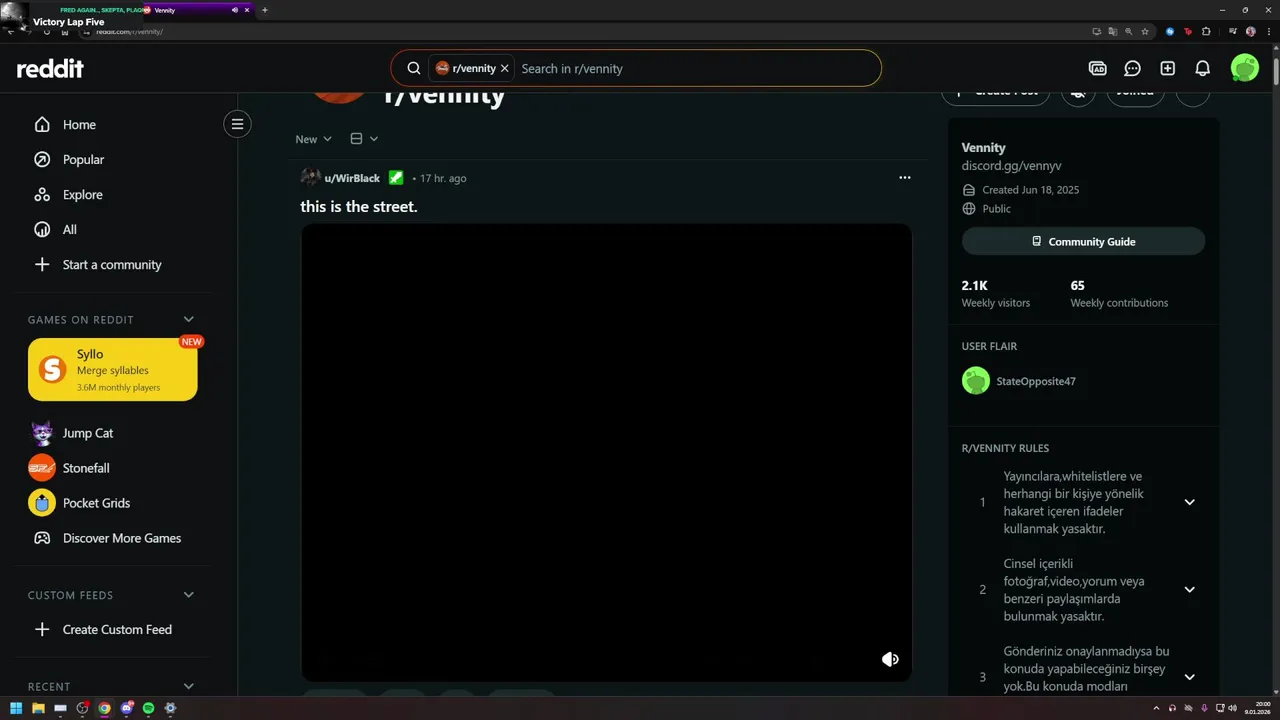Open the Pocket Grids game
Screen dimensions: 1280x720
tap(98, 503)
